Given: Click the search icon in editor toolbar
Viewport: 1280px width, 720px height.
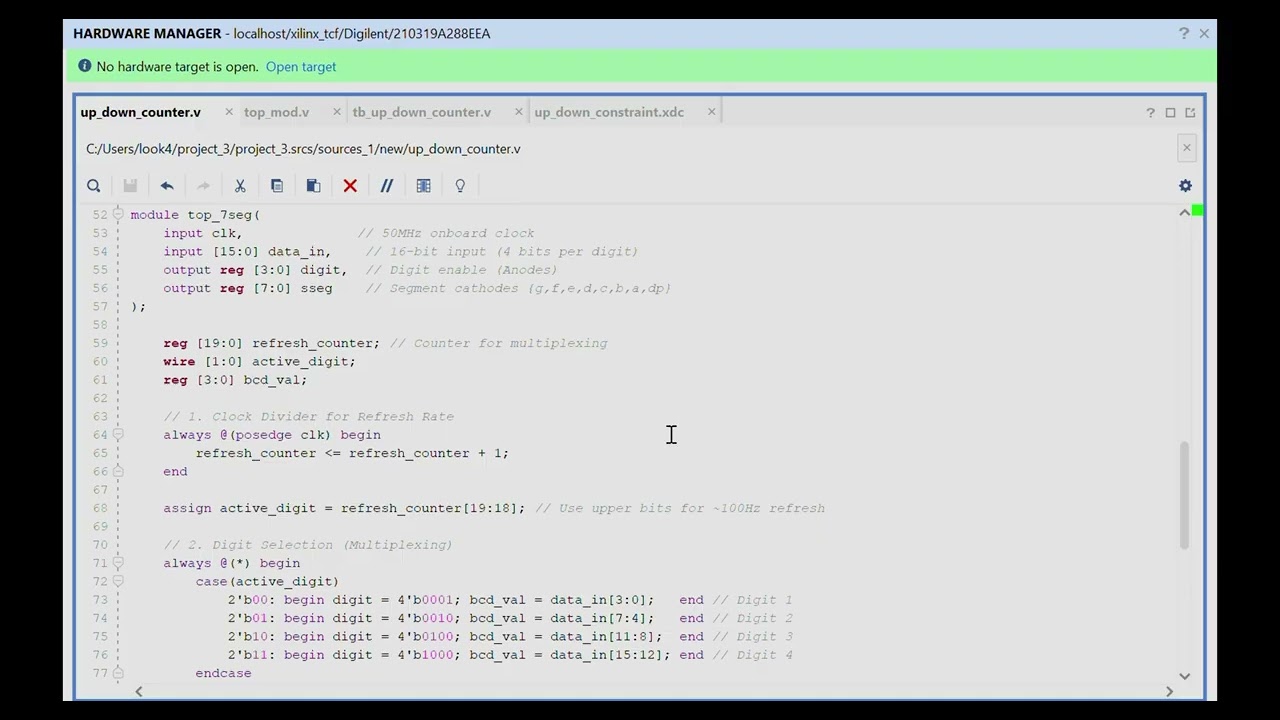Looking at the screenshot, I should [93, 186].
